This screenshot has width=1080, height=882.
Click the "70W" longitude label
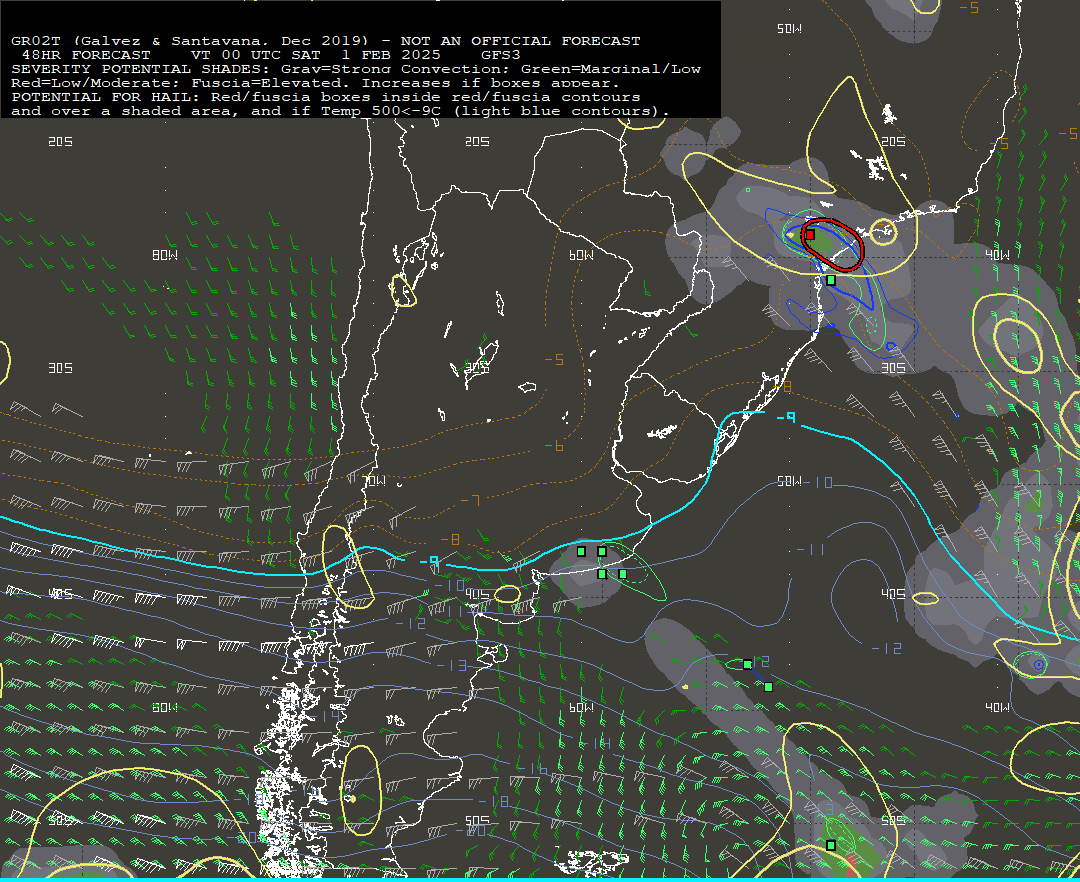pos(374,481)
